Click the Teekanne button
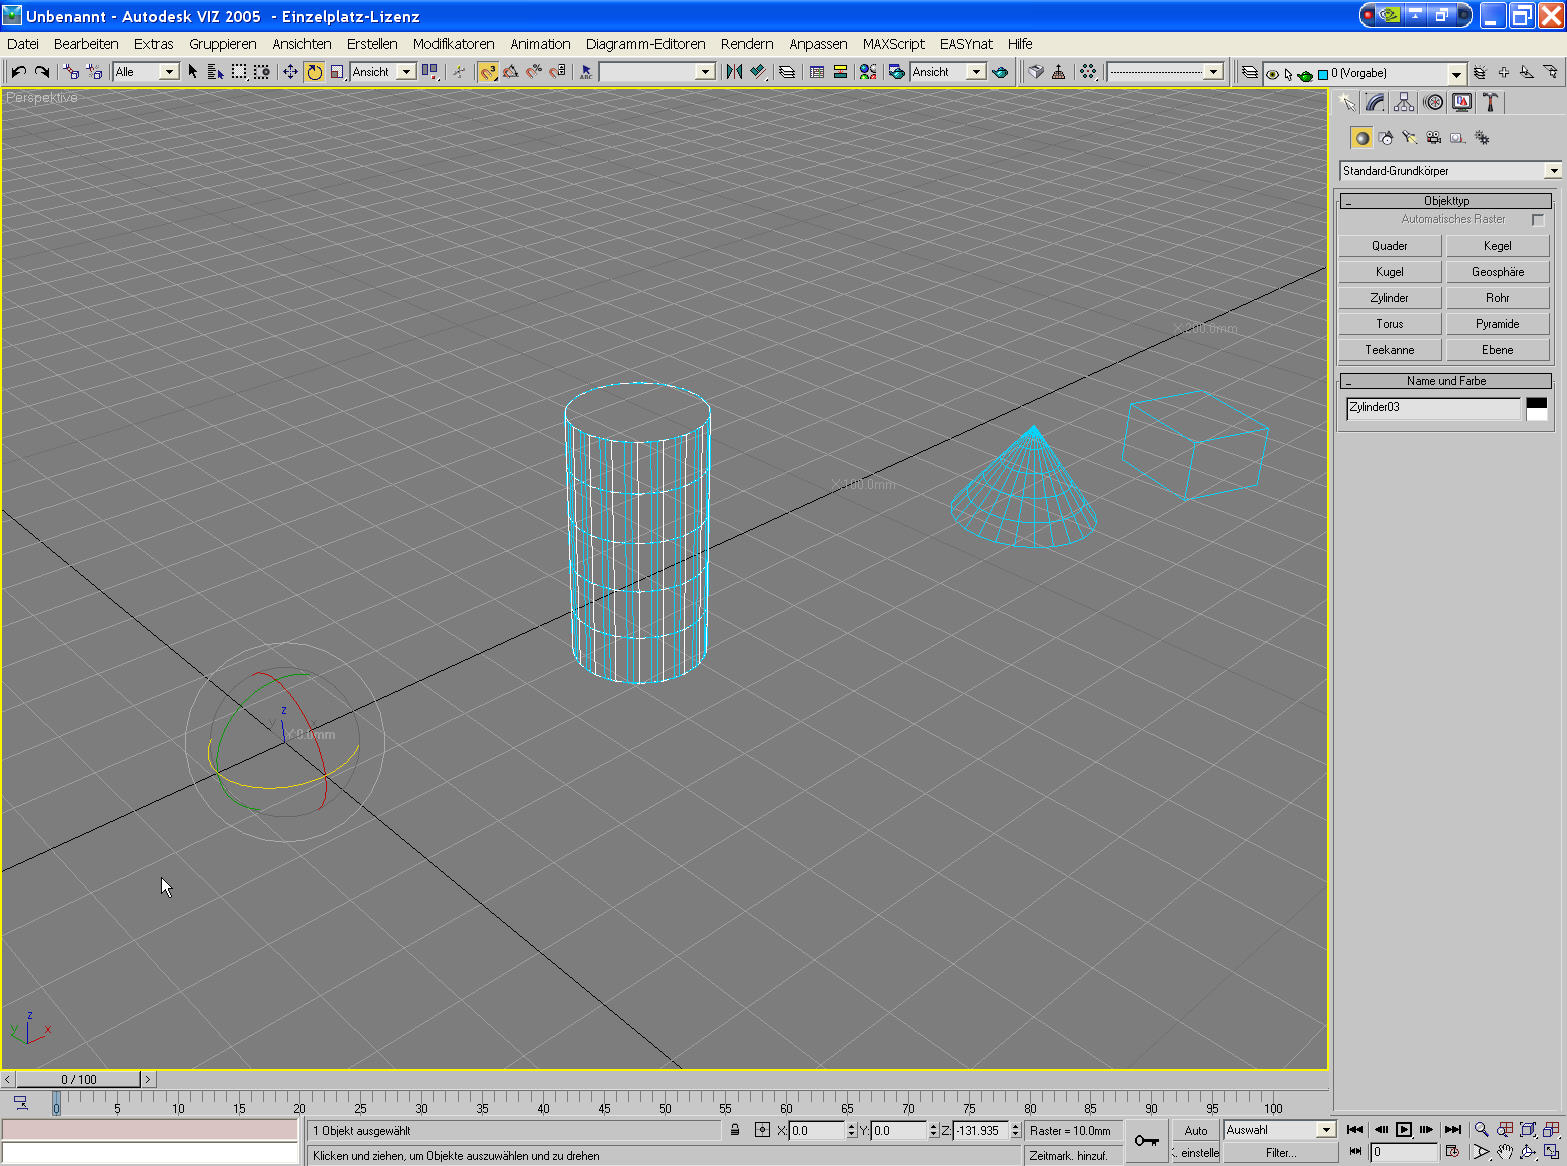 click(x=1390, y=350)
